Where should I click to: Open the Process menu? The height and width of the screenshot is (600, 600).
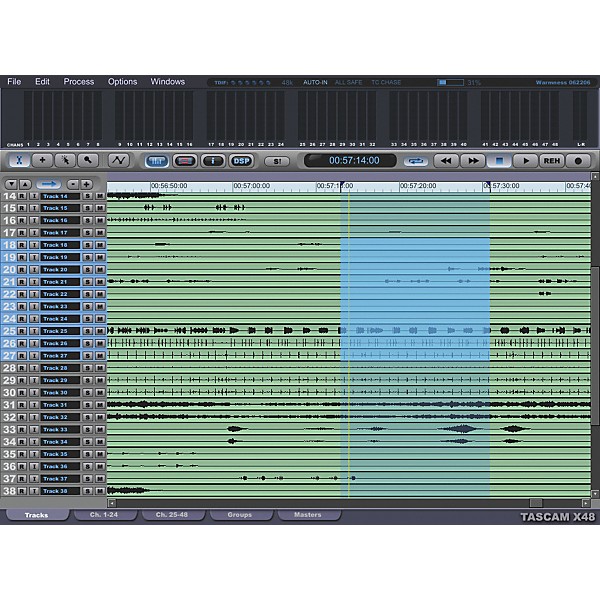click(x=79, y=82)
